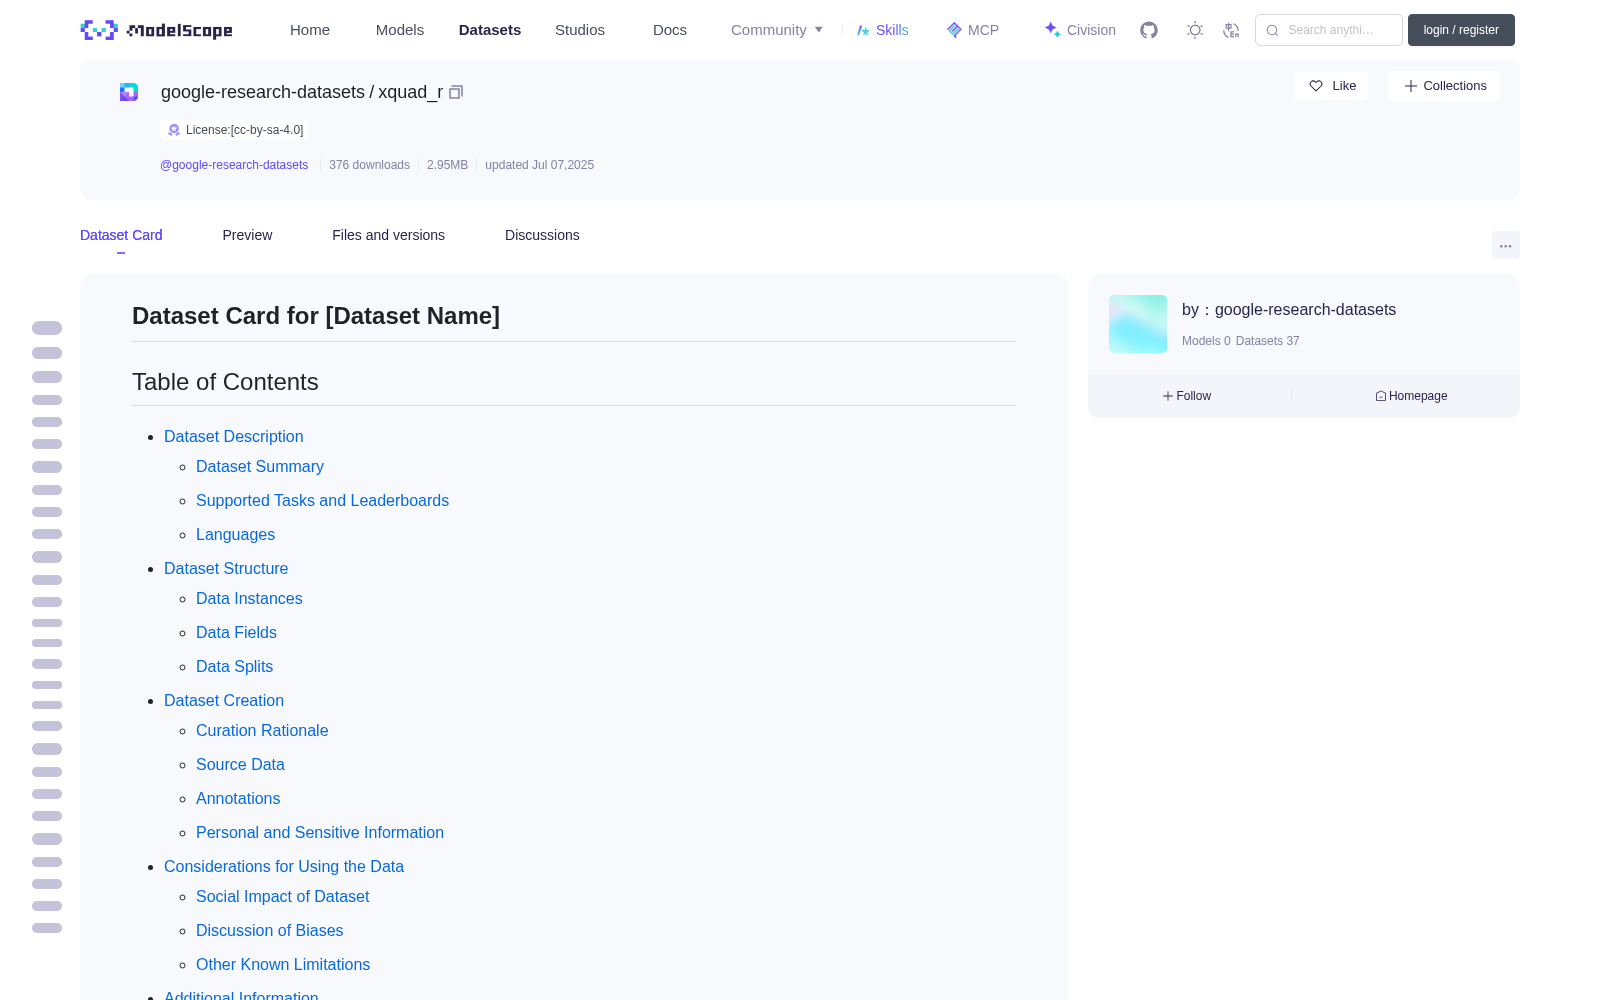
Task: Jump to Languages section
Action: [235, 534]
